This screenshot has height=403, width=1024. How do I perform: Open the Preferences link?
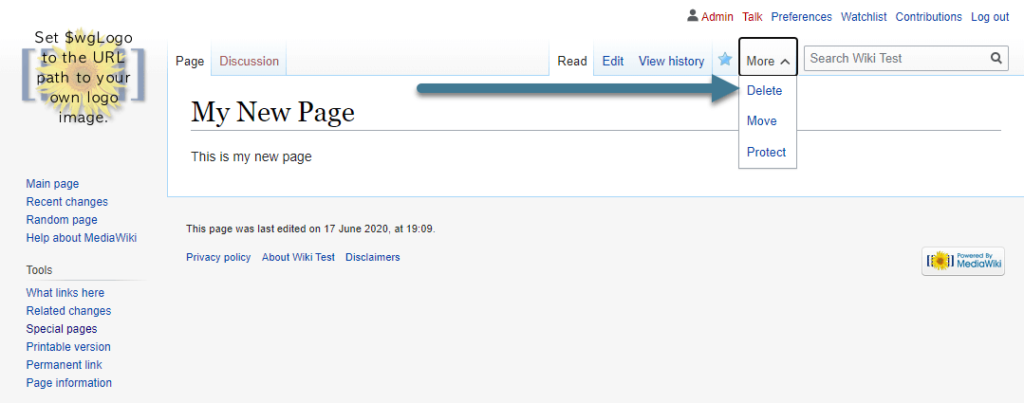(801, 17)
